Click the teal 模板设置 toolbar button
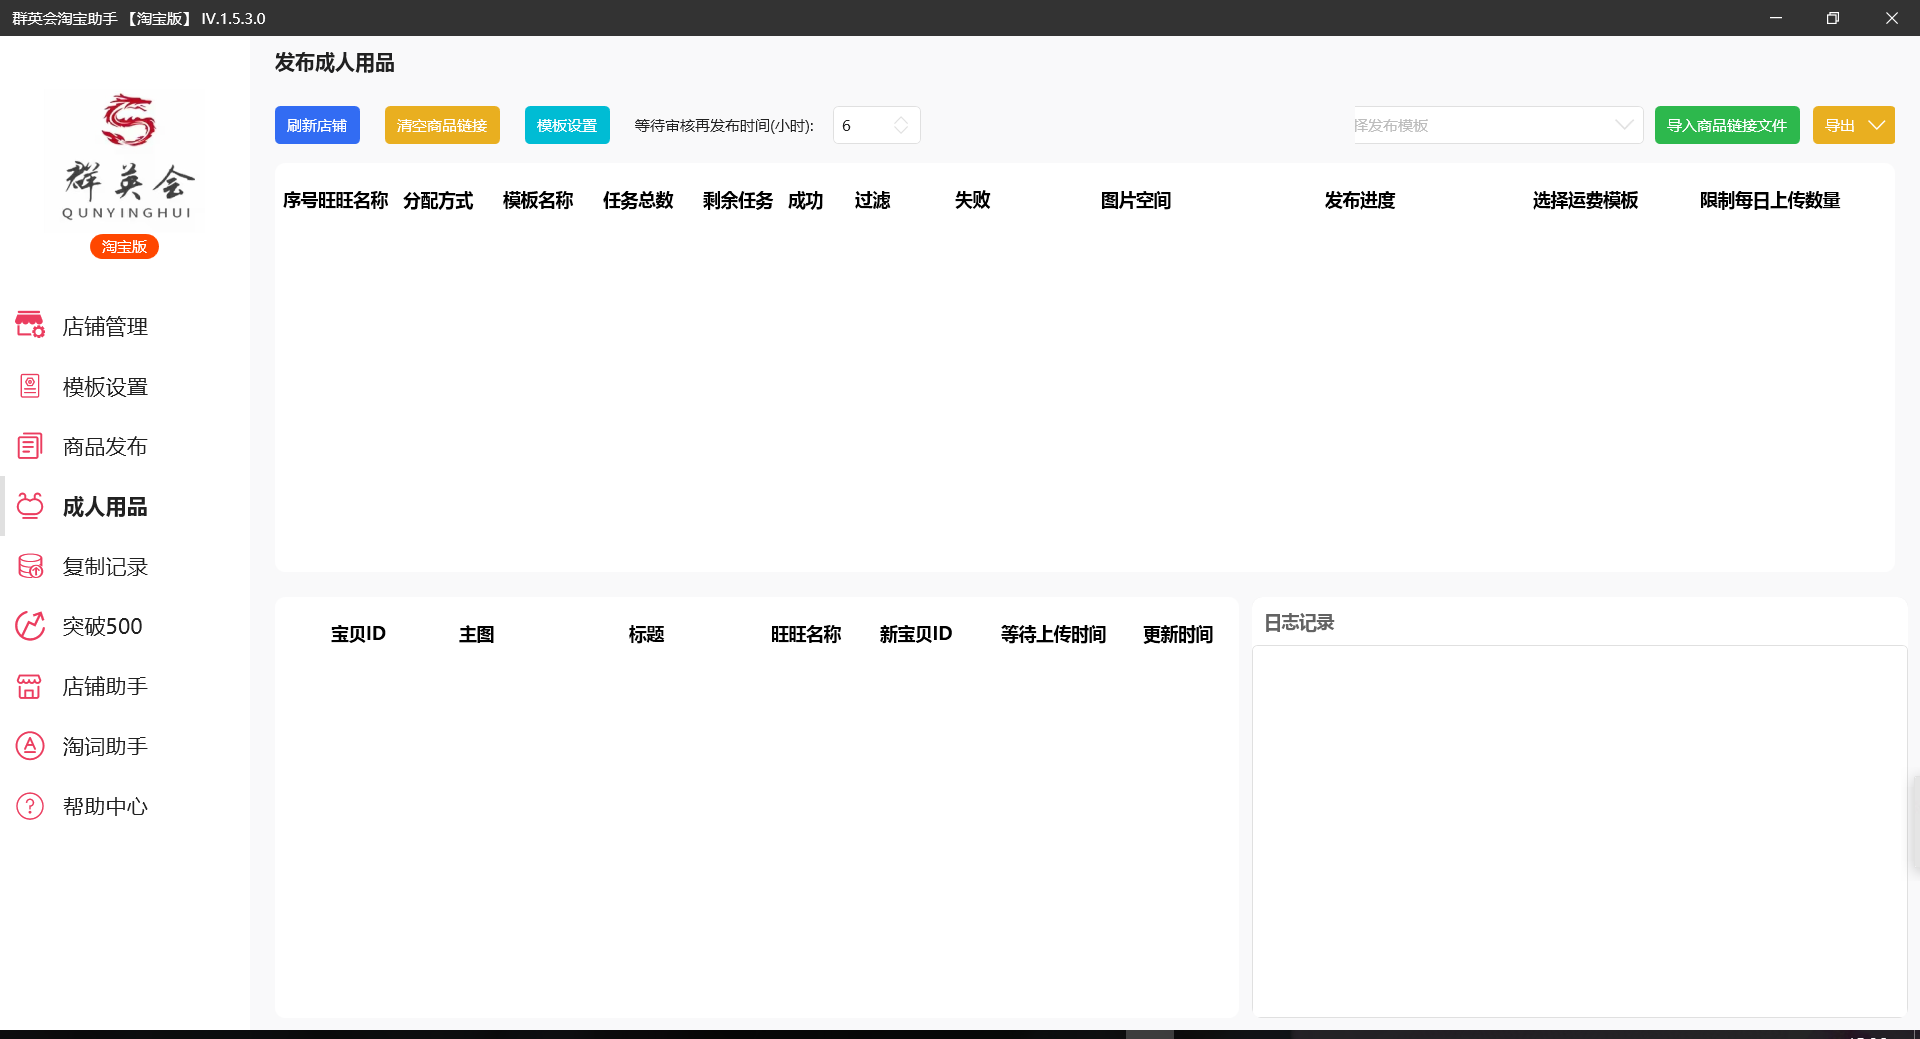 tap(567, 125)
